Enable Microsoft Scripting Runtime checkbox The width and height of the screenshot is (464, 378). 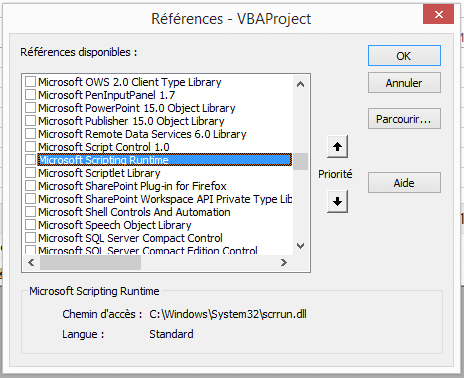[x=30, y=160]
